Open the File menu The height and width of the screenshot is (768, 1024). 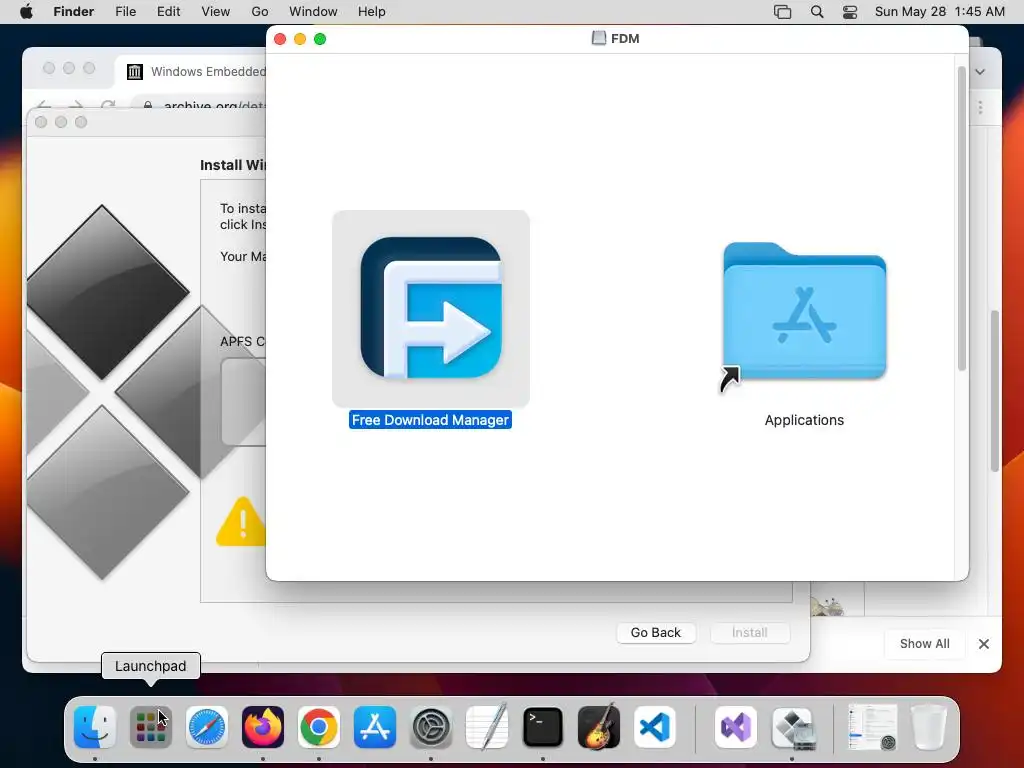[125, 12]
